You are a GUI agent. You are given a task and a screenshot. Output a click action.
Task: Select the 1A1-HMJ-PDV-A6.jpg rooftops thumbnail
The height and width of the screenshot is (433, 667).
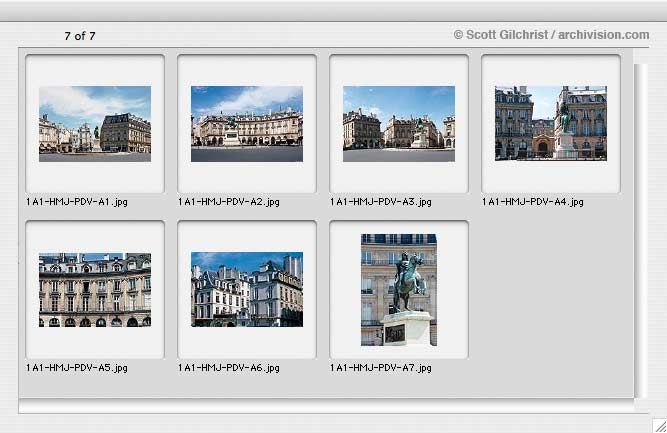pos(247,289)
